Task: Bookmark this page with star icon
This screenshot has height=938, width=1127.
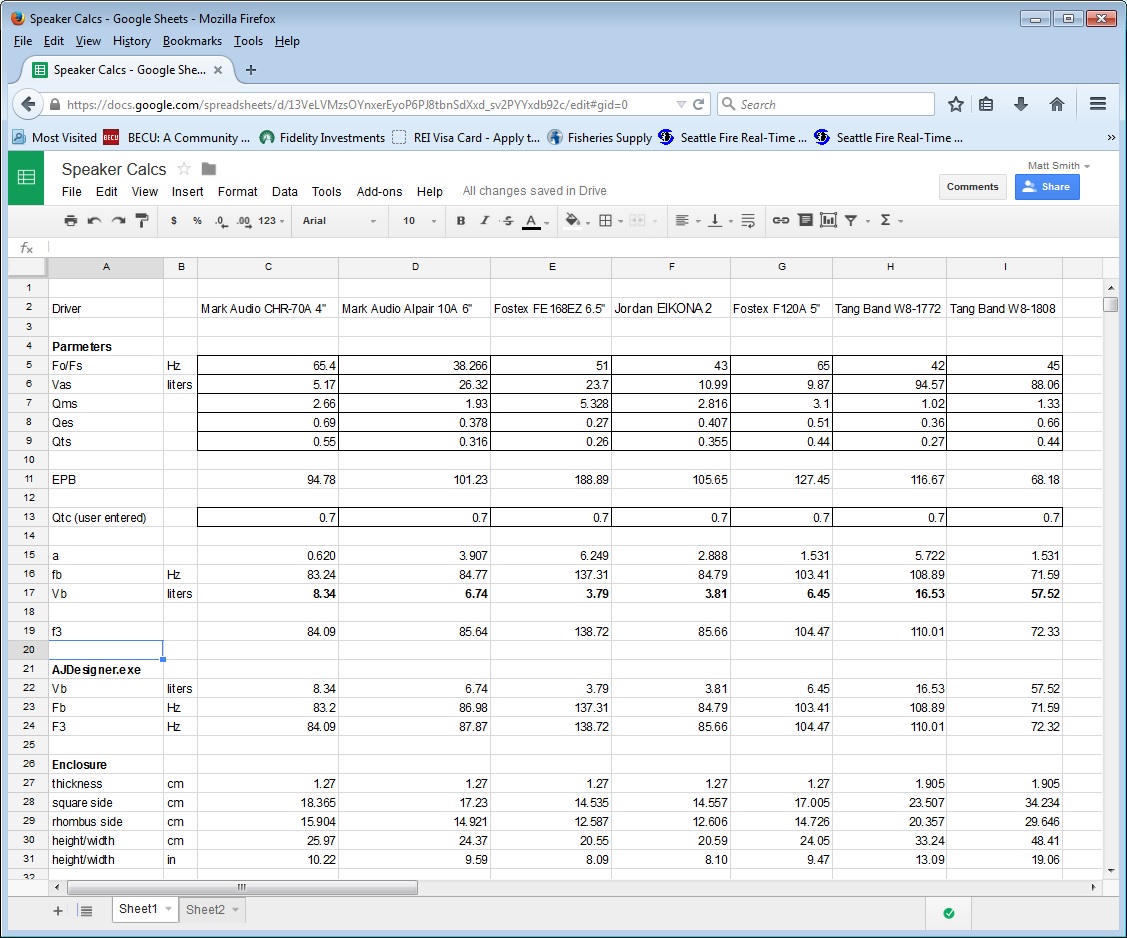Action: tap(955, 104)
